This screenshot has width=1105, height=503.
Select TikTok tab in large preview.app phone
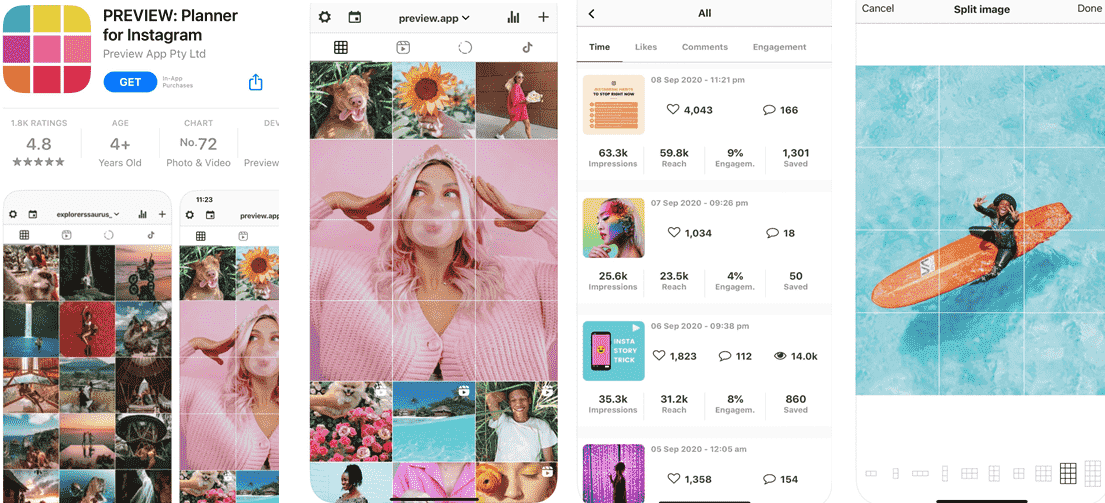[526, 47]
